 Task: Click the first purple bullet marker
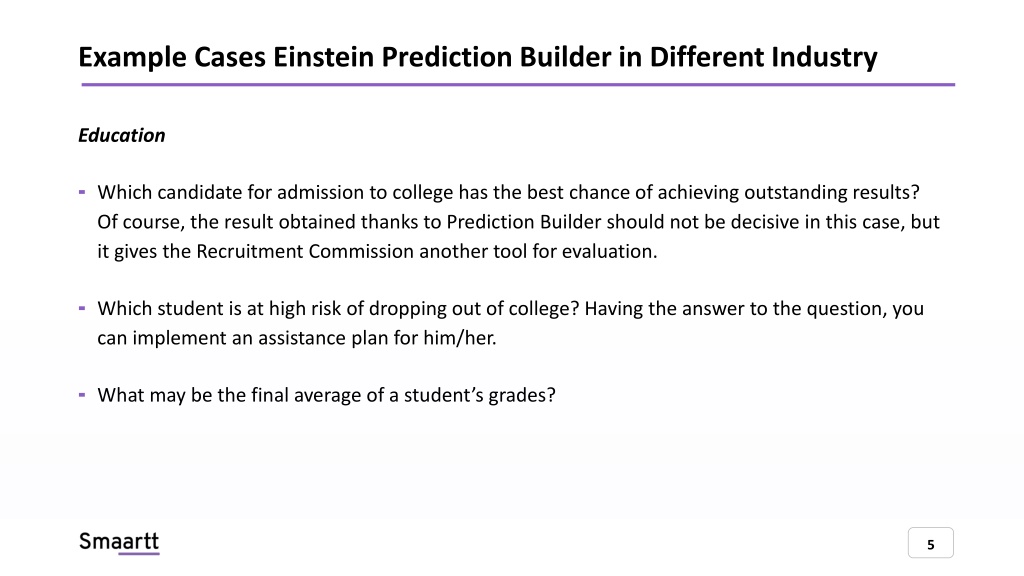point(82,192)
